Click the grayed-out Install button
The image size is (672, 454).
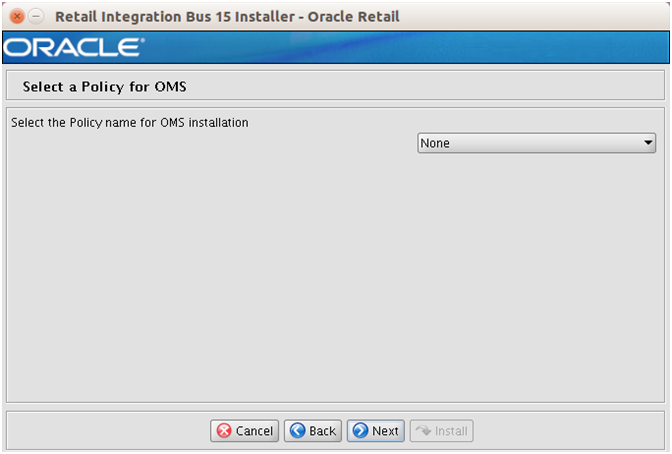[x=441, y=430]
